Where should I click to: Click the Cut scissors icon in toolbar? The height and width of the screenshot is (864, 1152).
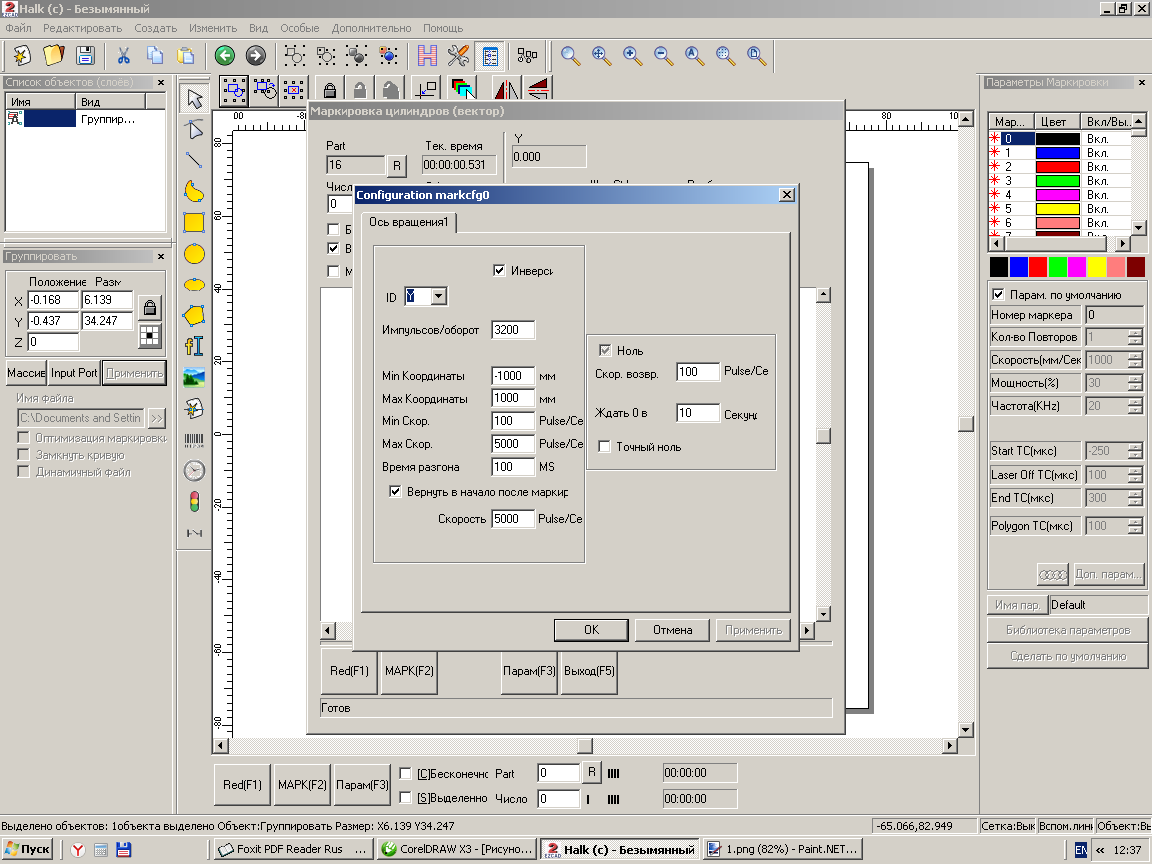coord(123,55)
